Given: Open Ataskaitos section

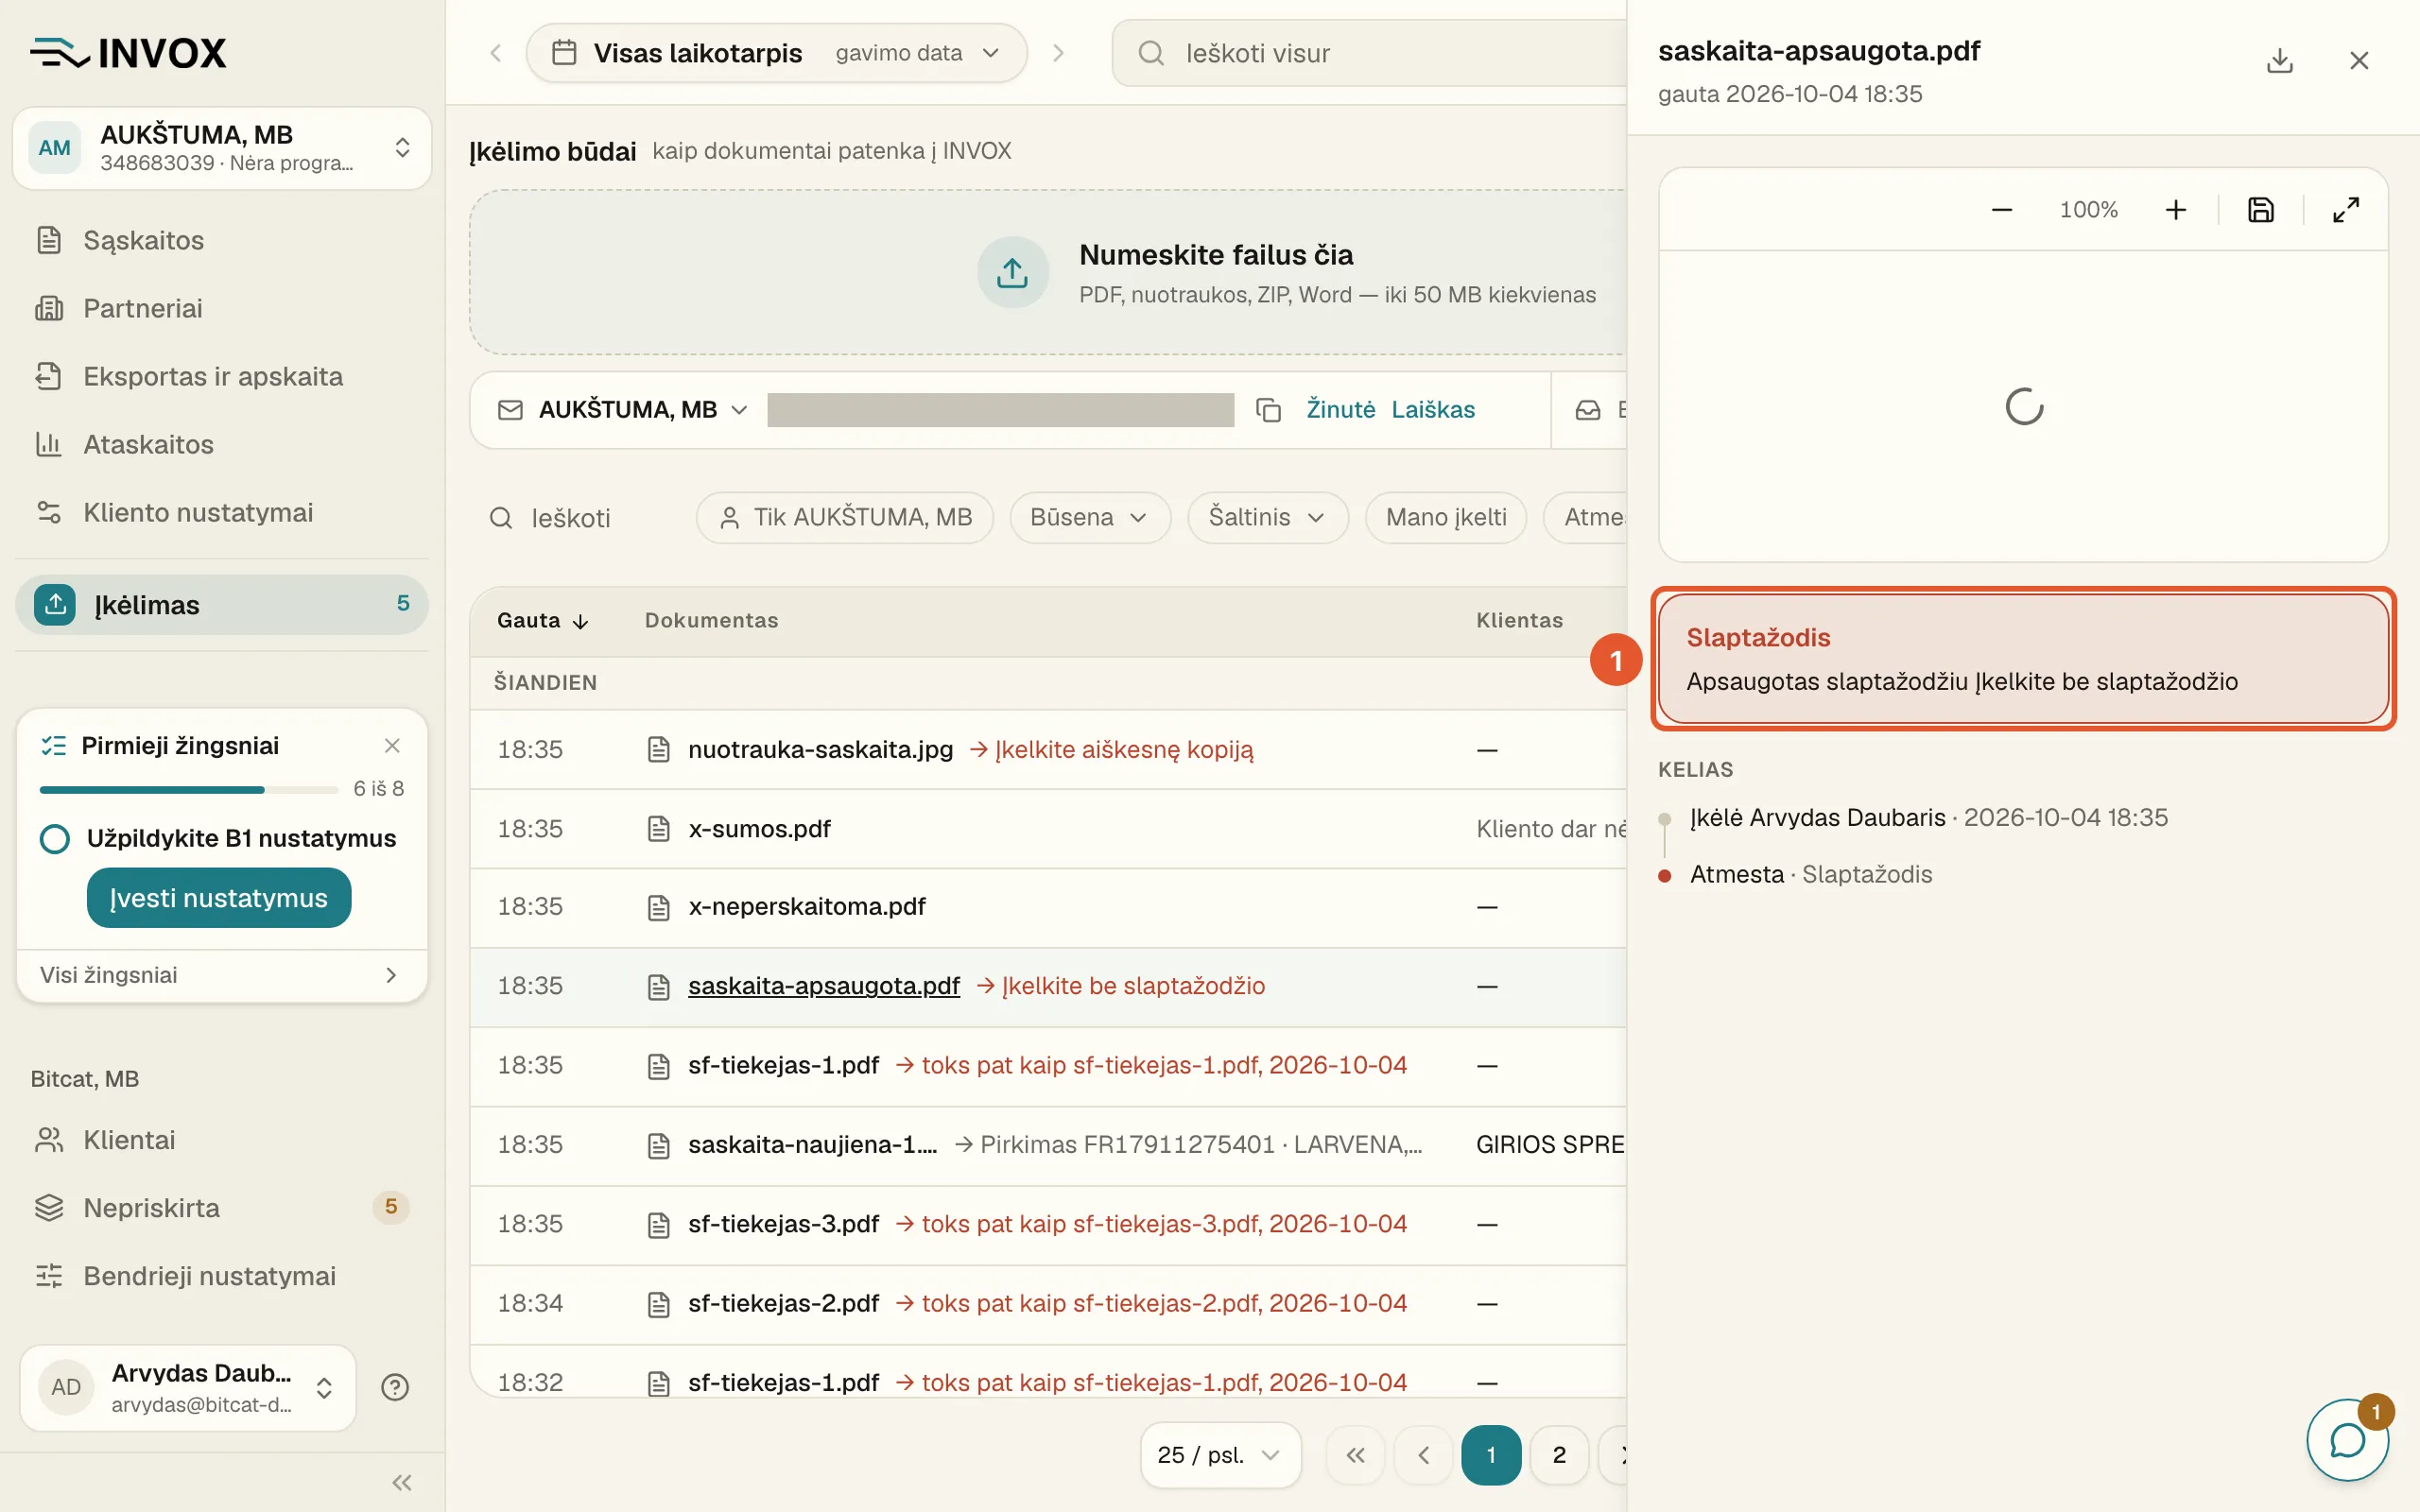Looking at the screenshot, I should [221, 444].
